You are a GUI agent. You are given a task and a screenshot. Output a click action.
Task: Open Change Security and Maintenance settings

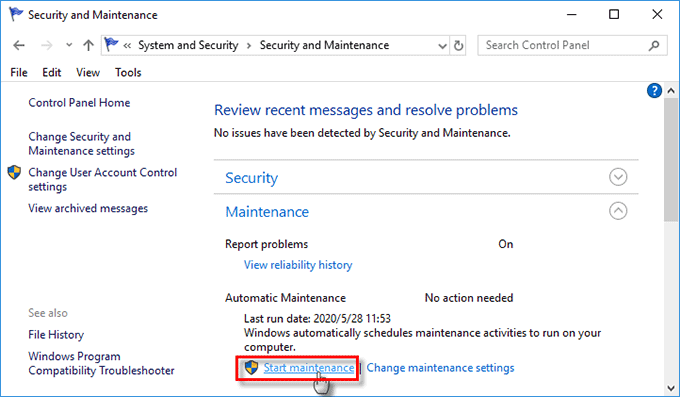click(x=82, y=144)
